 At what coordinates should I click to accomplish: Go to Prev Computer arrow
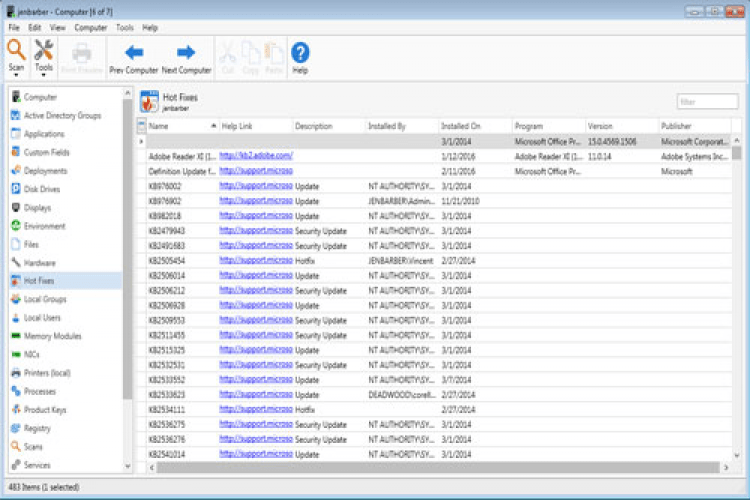(133, 53)
